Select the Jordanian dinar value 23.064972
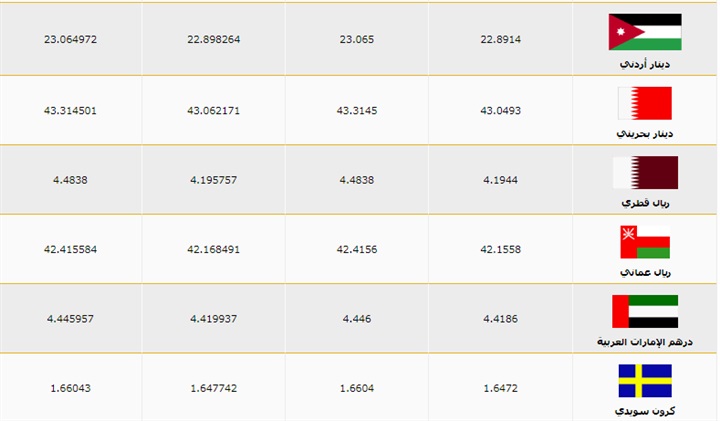This screenshot has width=720, height=421. (x=71, y=39)
